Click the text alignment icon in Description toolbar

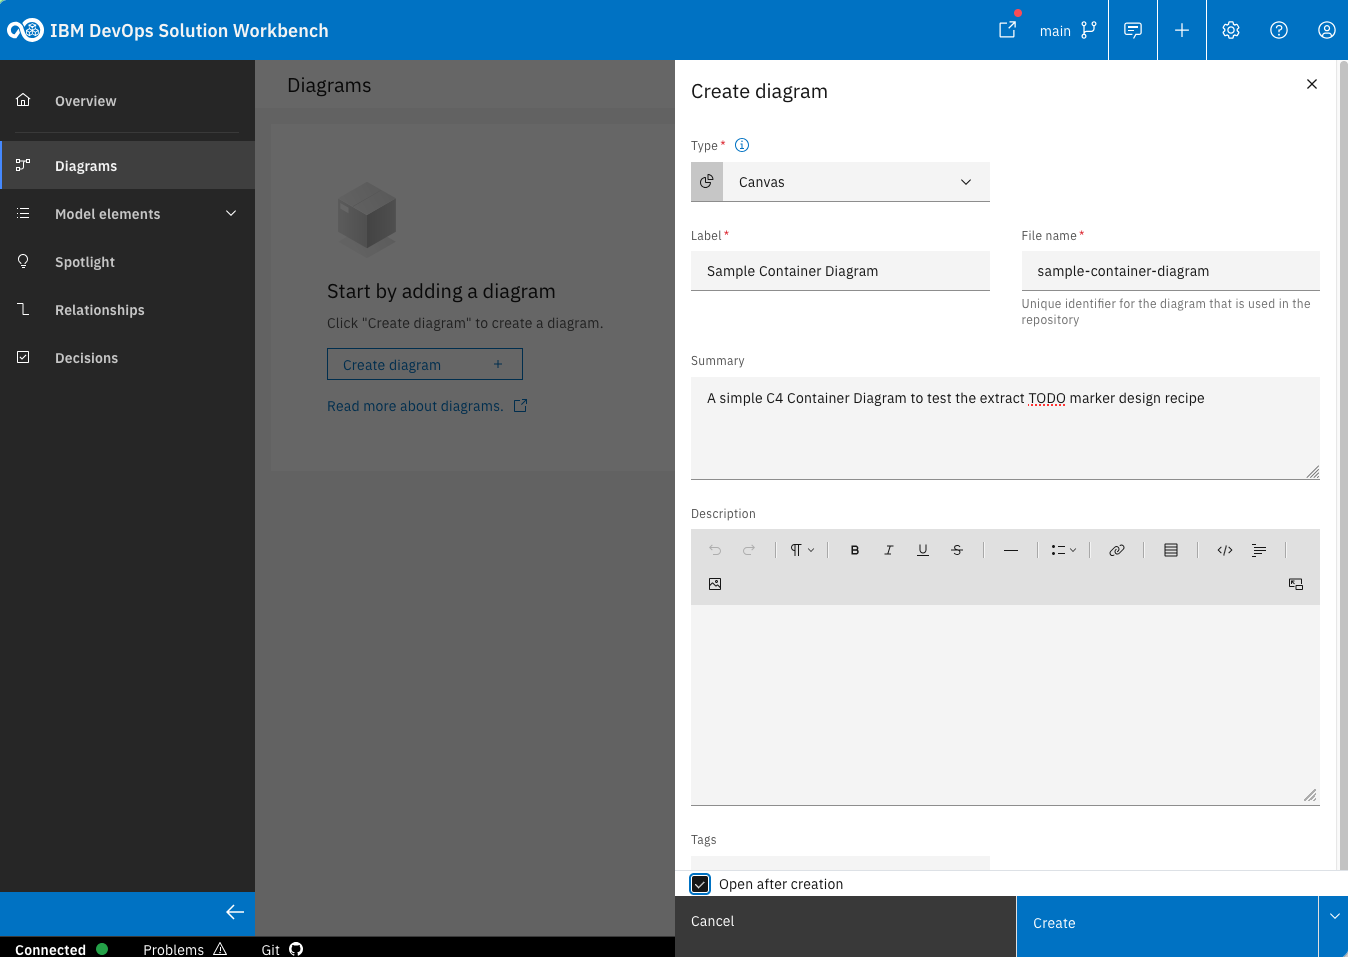(x=1259, y=550)
